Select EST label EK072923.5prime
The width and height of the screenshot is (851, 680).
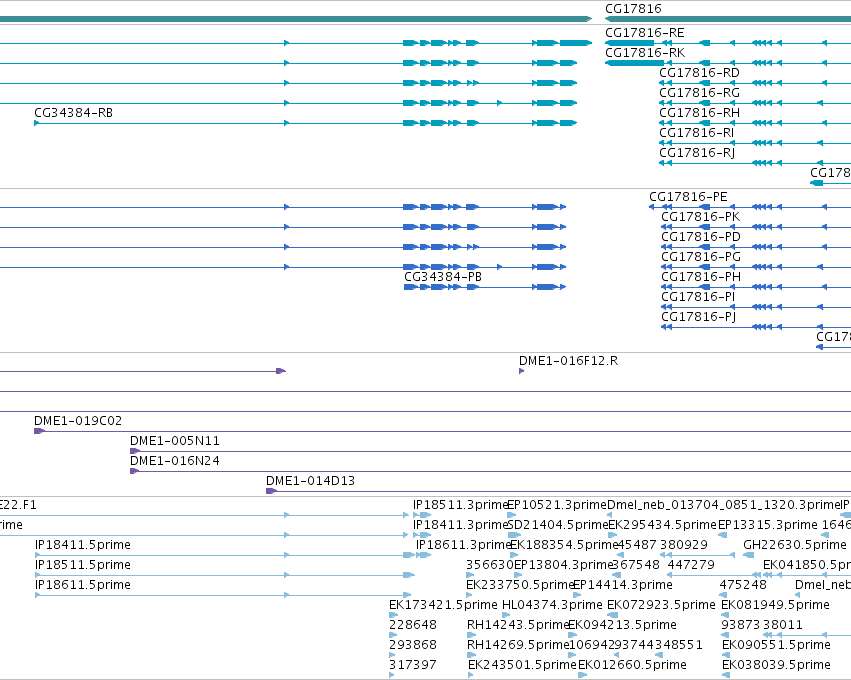661,606
